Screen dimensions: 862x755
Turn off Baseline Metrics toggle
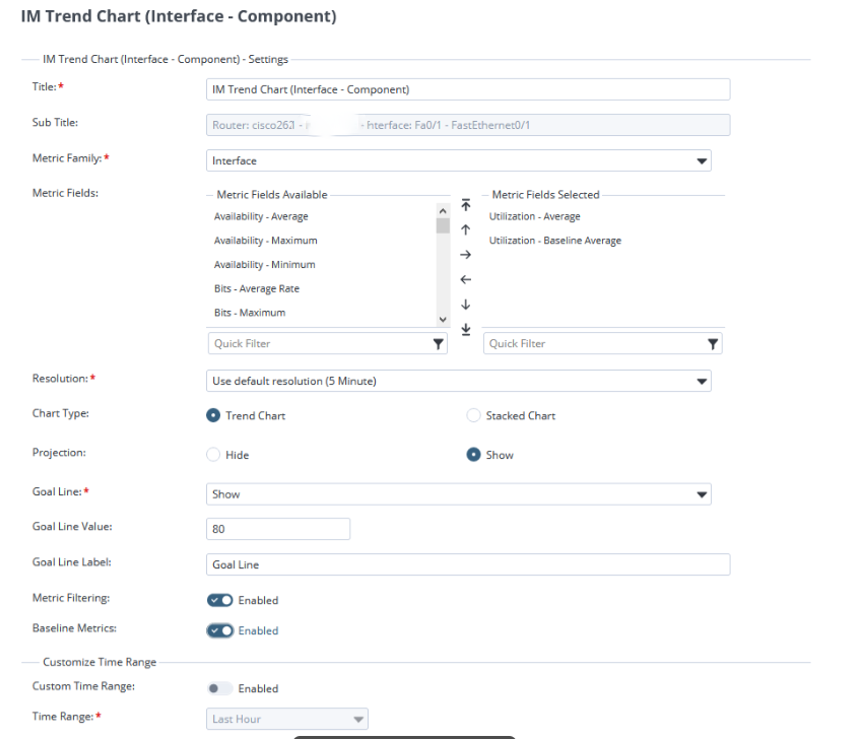(220, 631)
